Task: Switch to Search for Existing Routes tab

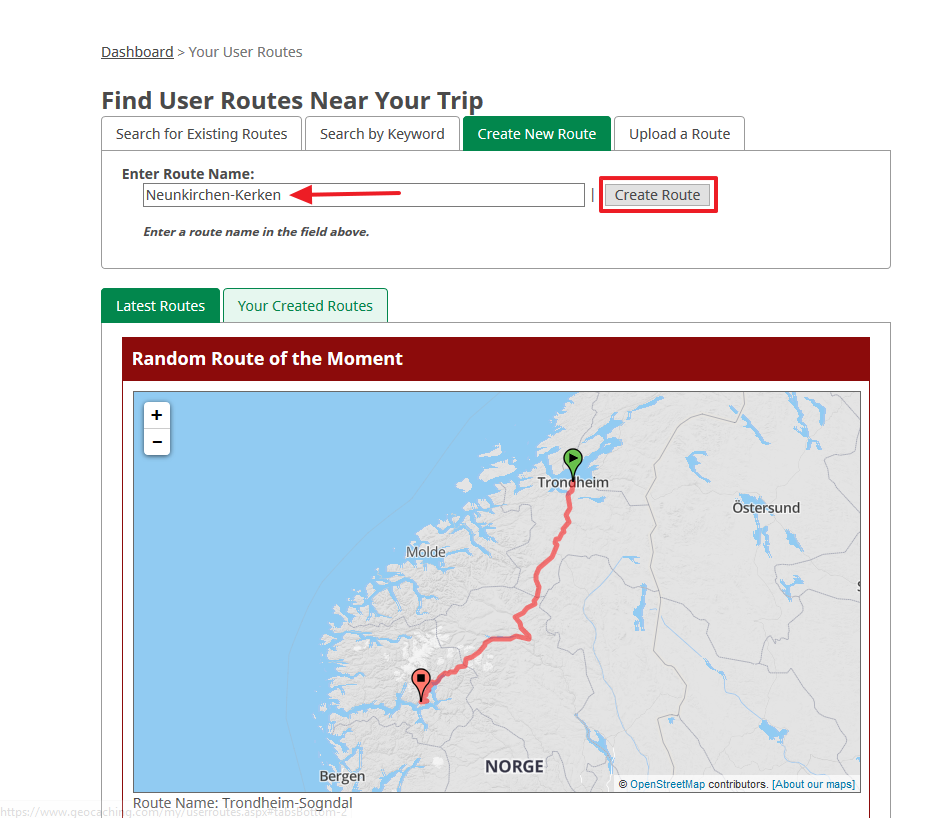Action: click(x=201, y=134)
